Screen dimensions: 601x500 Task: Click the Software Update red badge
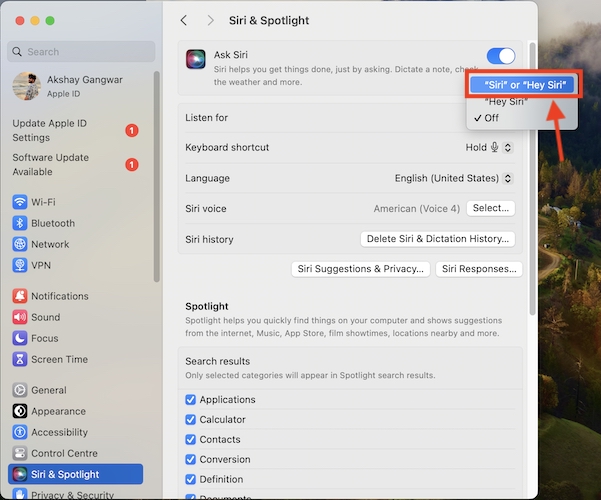tap(131, 164)
